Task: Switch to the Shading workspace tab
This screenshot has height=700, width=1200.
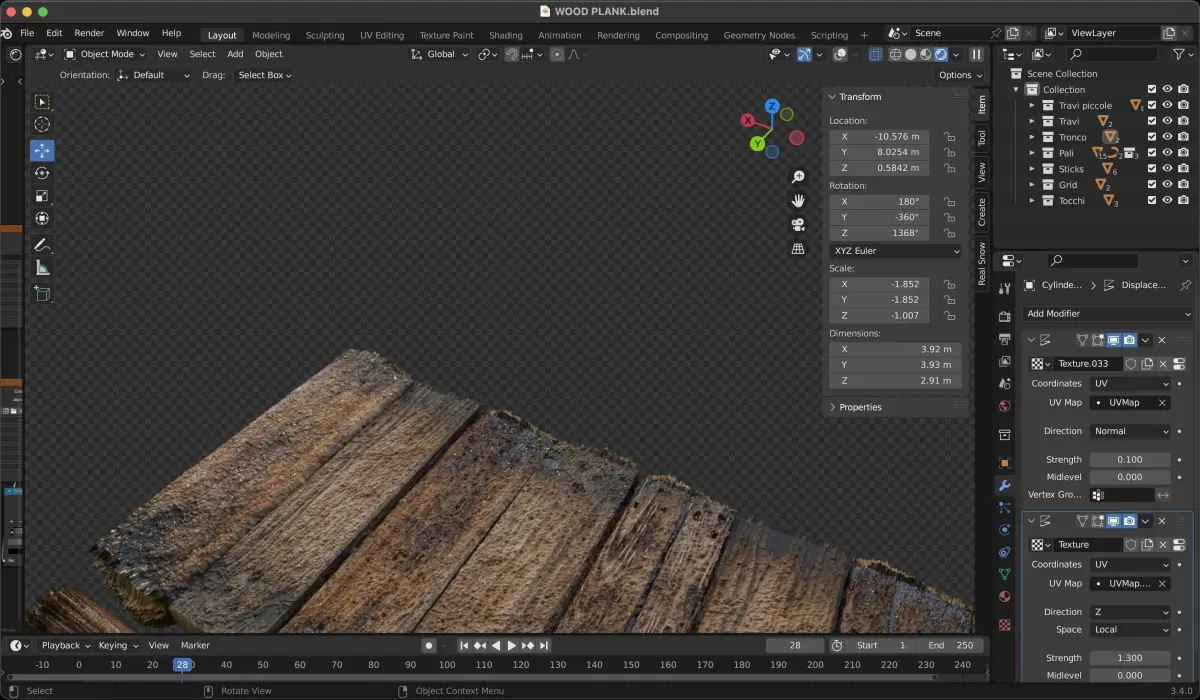Action: 506,35
